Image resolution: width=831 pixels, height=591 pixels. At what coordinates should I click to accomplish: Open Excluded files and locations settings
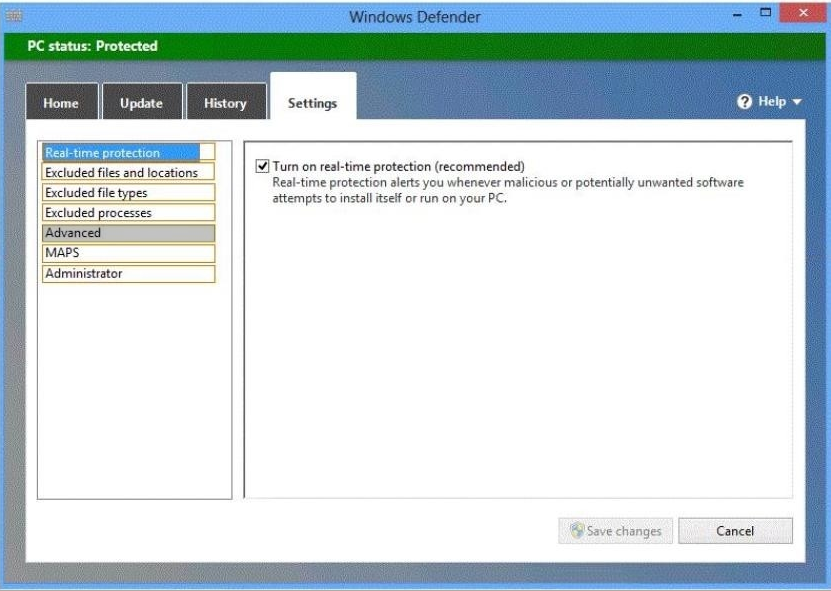(128, 172)
